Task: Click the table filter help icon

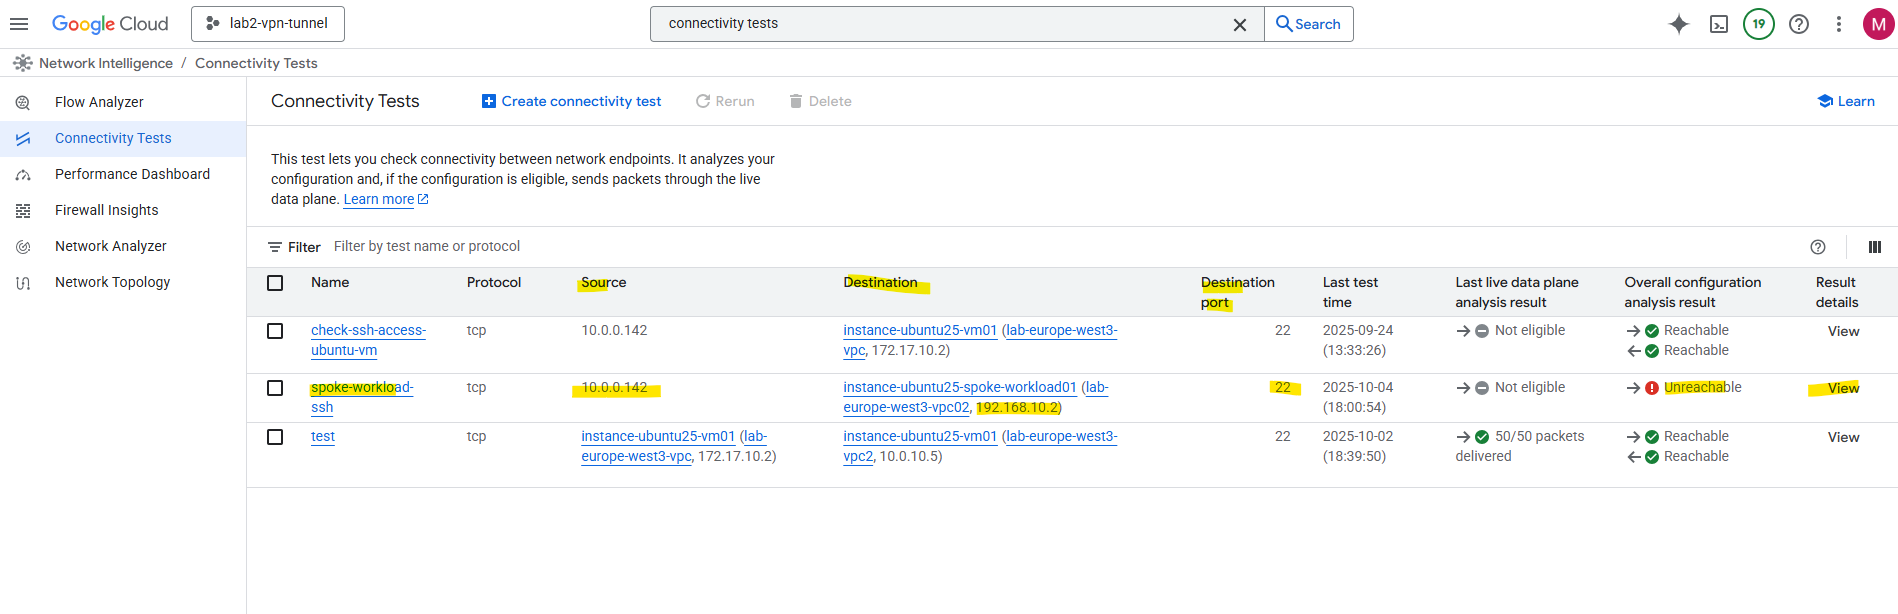Action: 1817,247
